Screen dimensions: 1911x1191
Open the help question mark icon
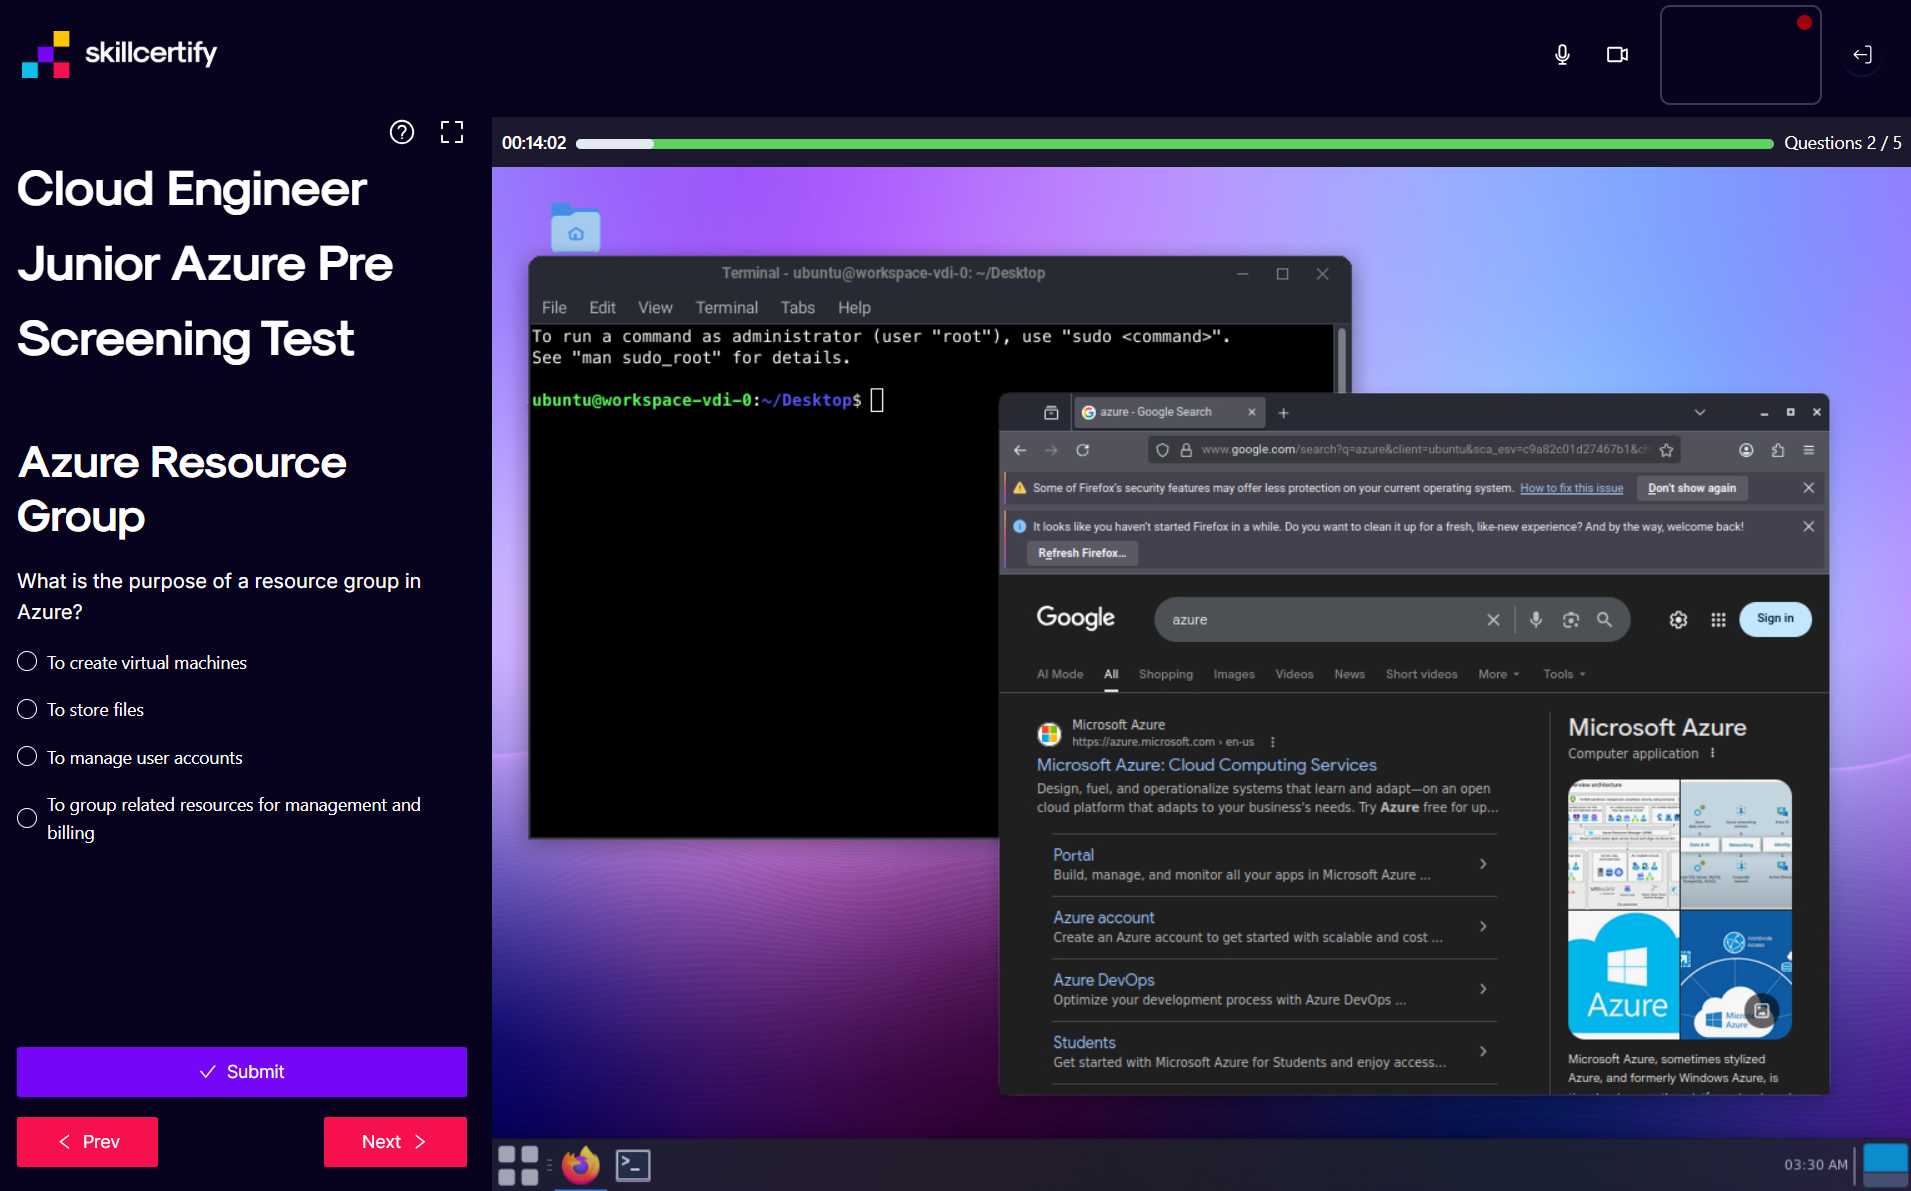point(402,132)
